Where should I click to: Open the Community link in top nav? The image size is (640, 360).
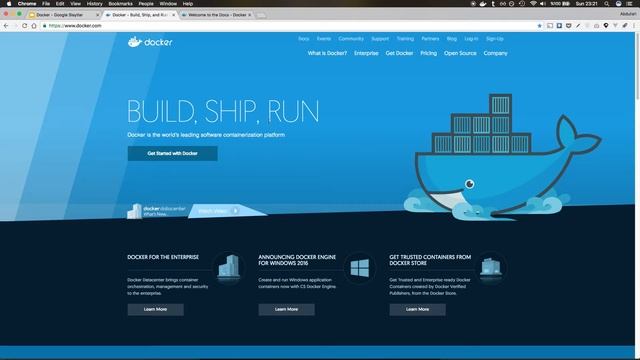tap(351, 39)
